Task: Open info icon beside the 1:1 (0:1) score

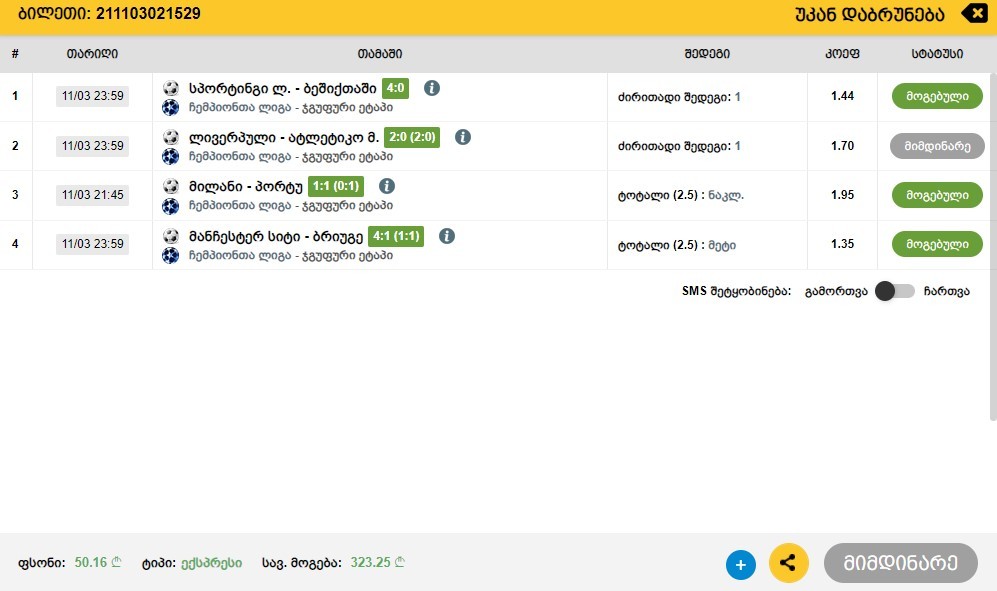Action: [387, 186]
